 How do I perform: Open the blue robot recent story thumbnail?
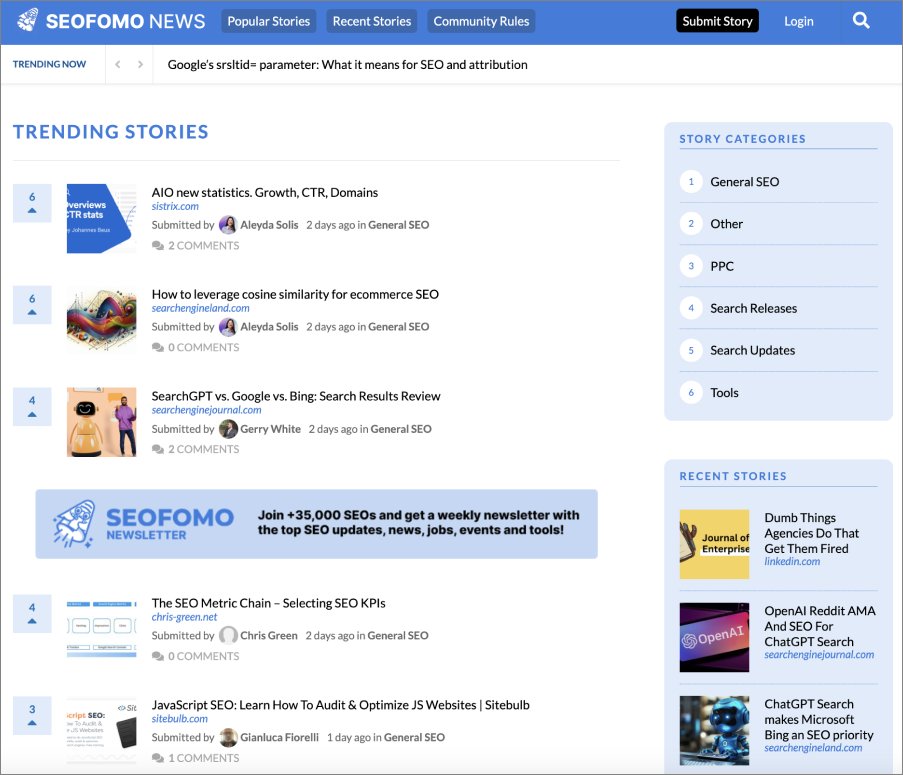[714, 731]
